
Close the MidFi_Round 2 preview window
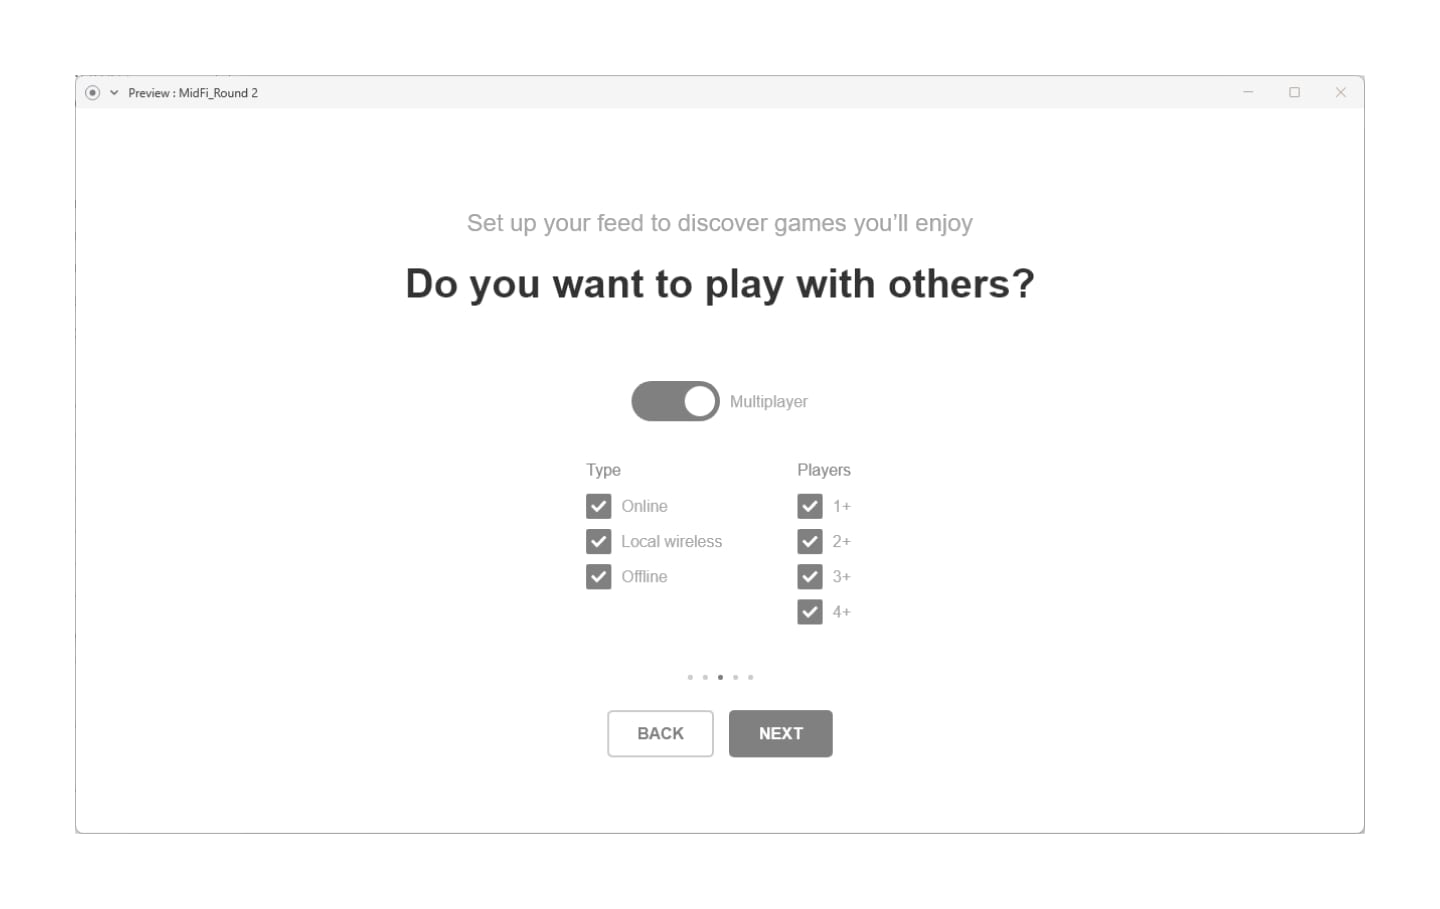(1340, 92)
